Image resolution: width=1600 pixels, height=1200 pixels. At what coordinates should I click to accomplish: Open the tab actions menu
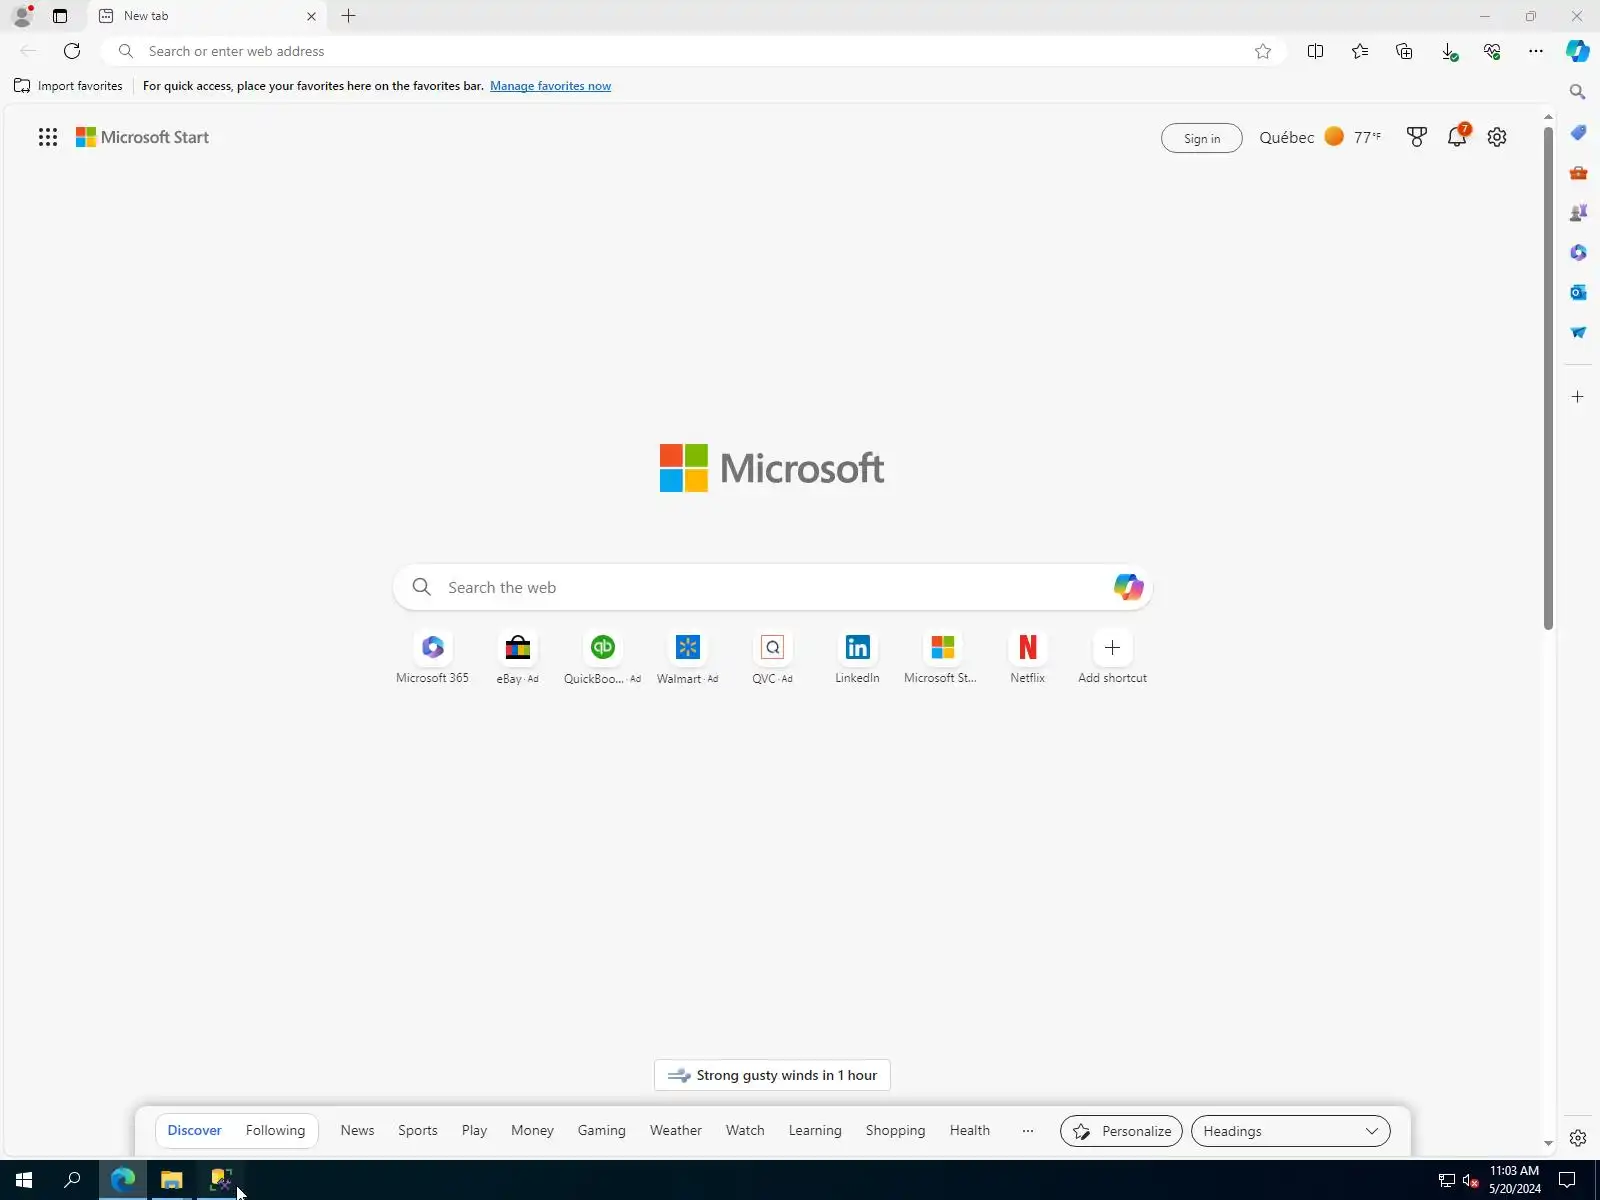click(x=60, y=16)
